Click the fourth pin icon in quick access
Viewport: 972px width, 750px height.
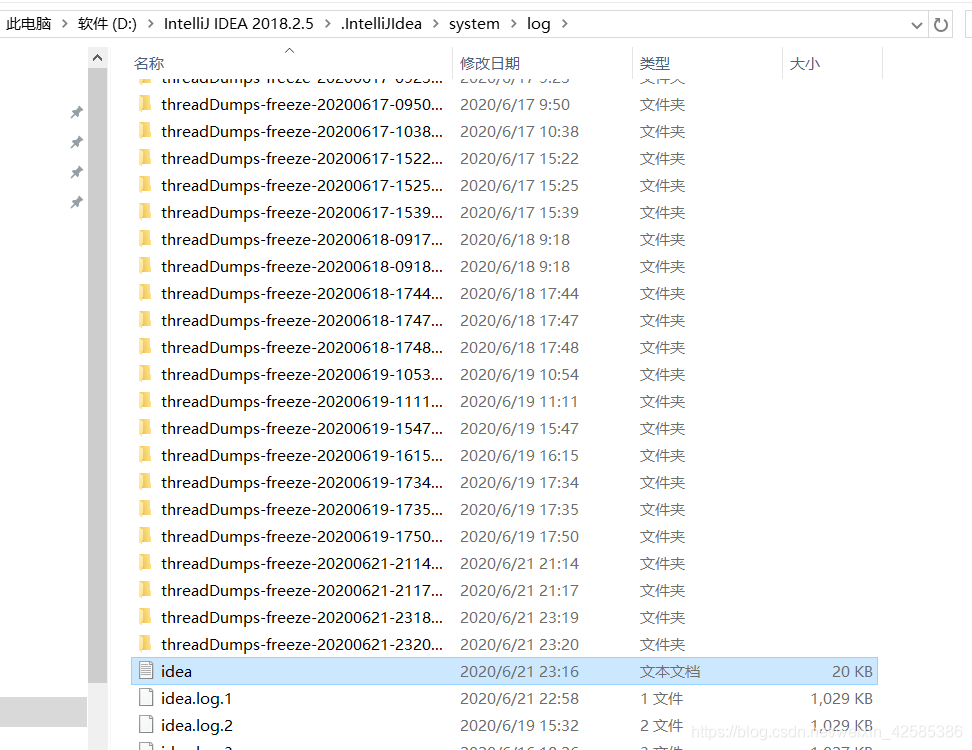tap(76, 202)
